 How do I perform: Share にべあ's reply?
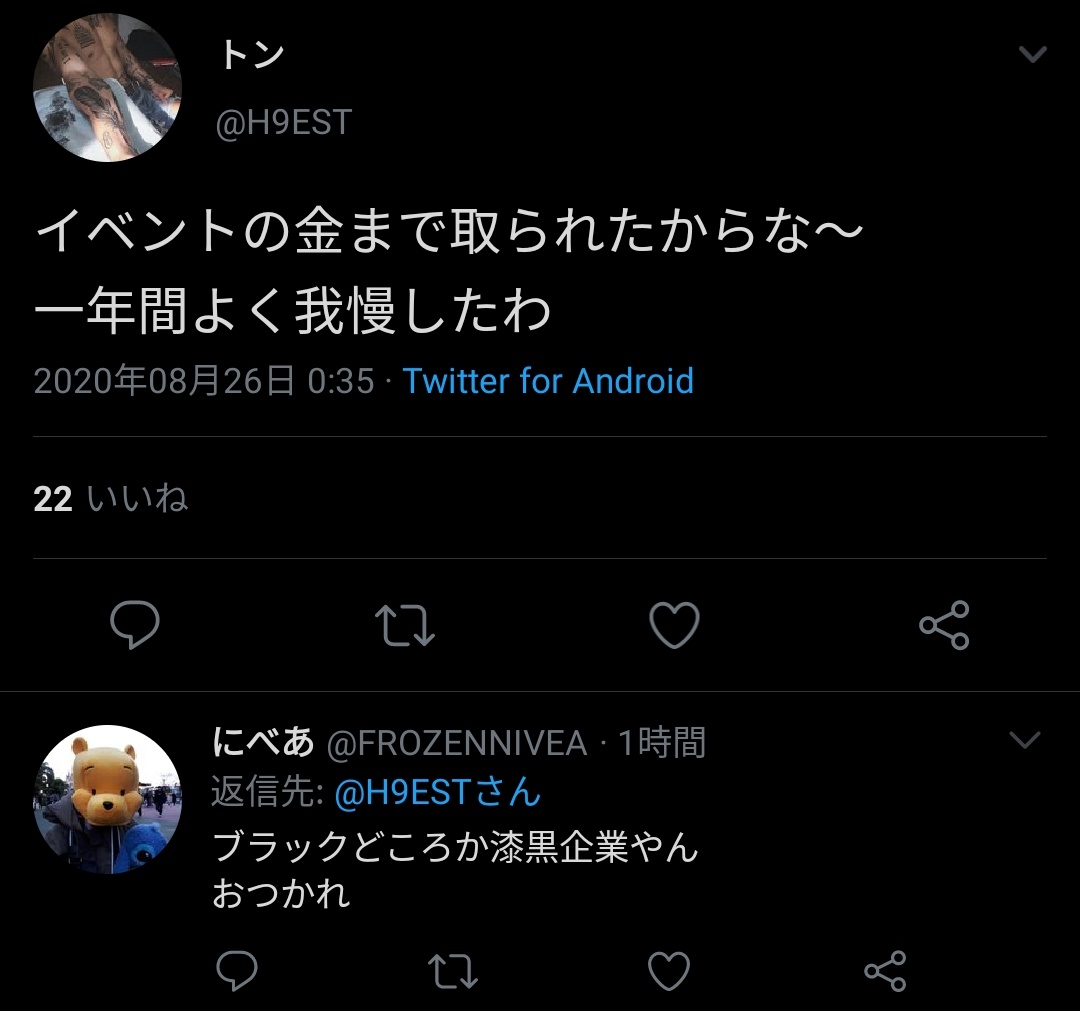885,970
